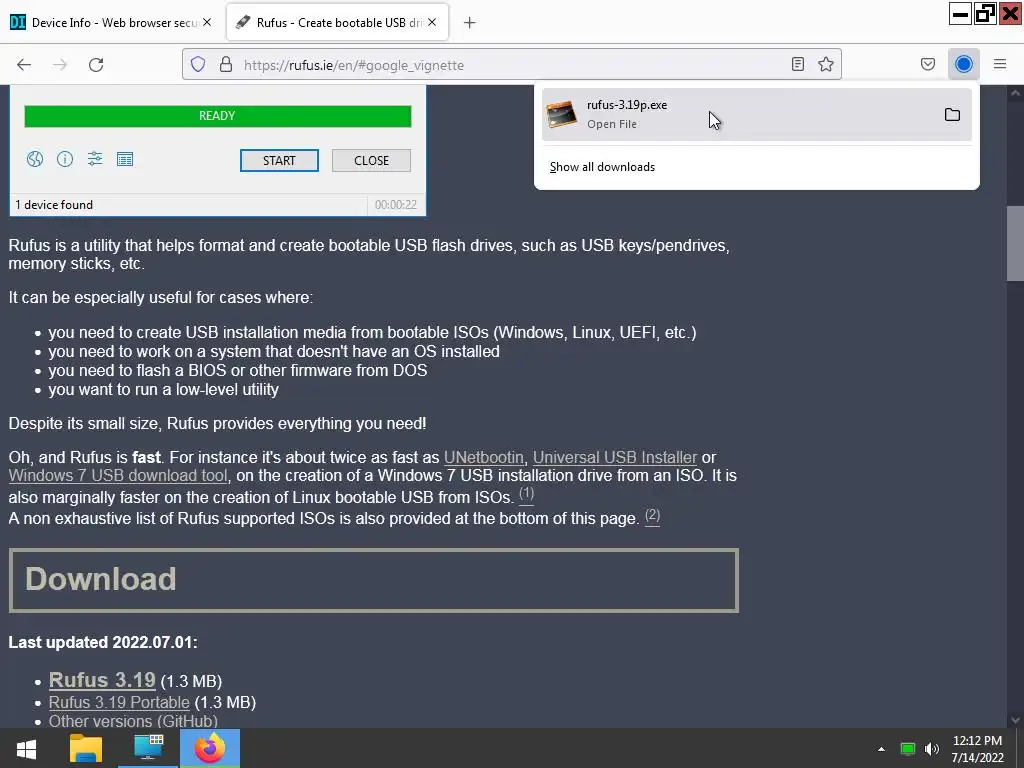Image resolution: width=1024 pixels, height=768 pixels.
Task: Bookmark this page with star
Action: coord(825,64)
